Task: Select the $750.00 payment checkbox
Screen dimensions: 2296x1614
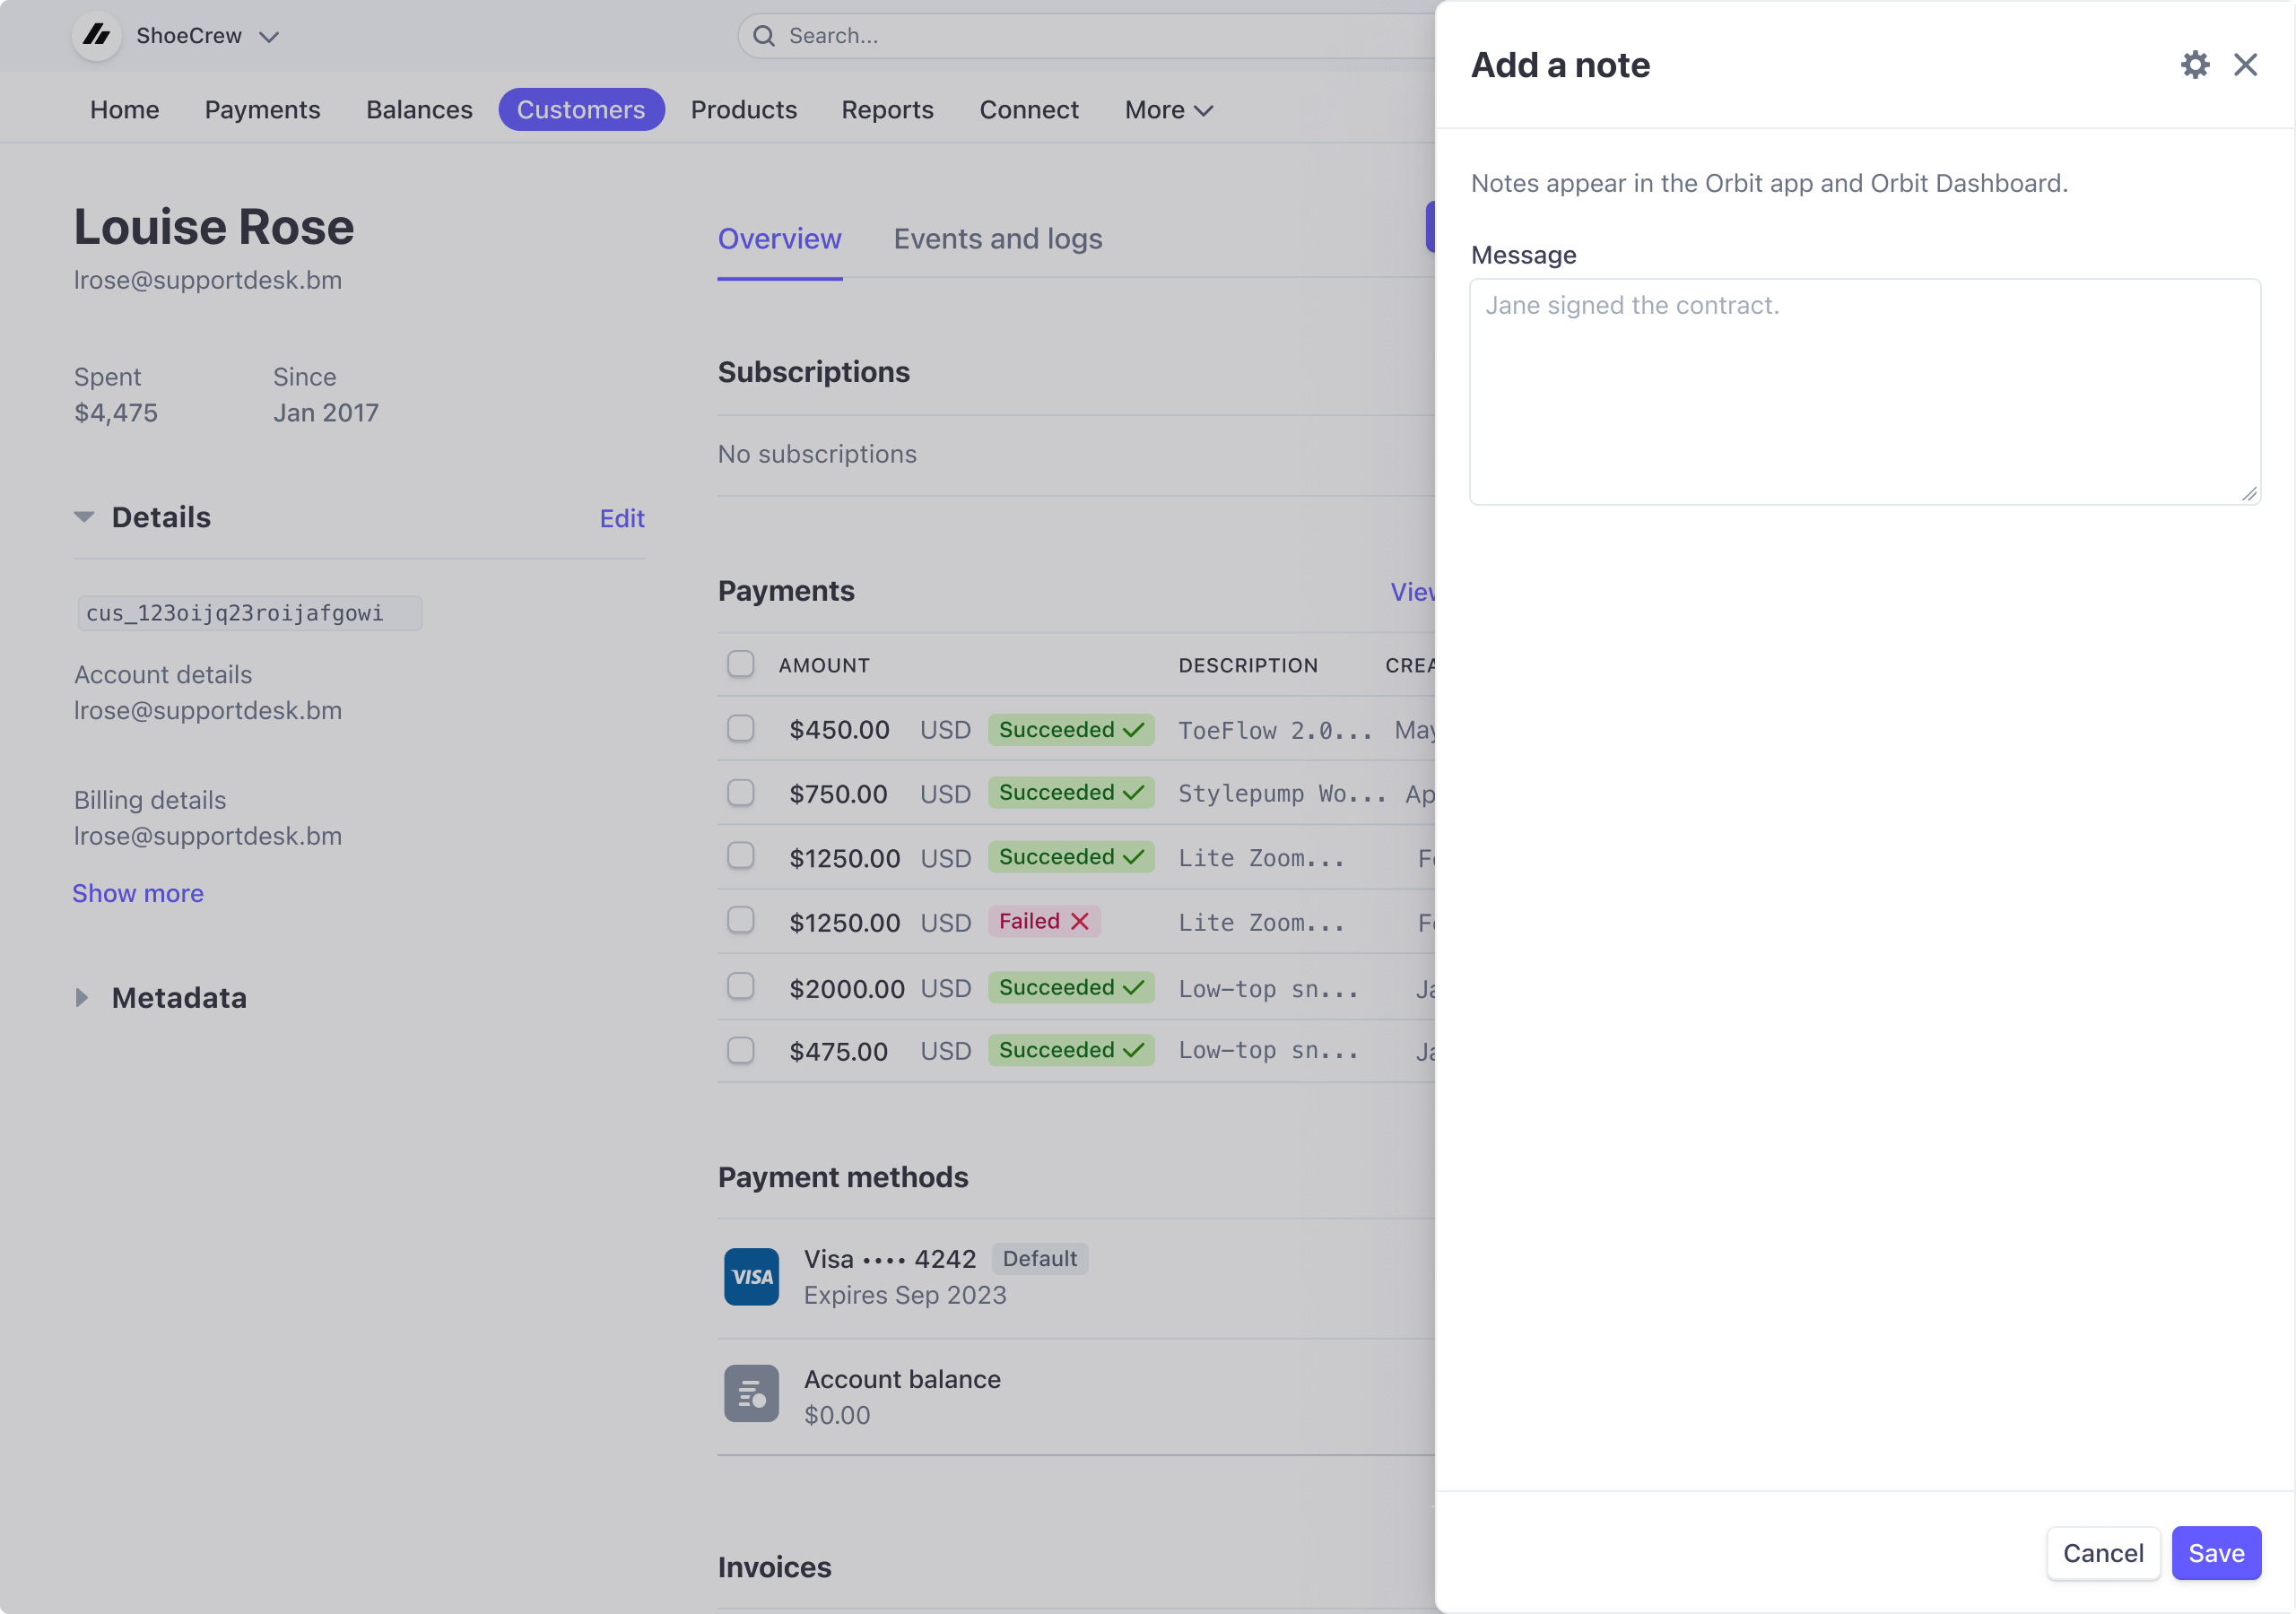Action: pos(740,793)
